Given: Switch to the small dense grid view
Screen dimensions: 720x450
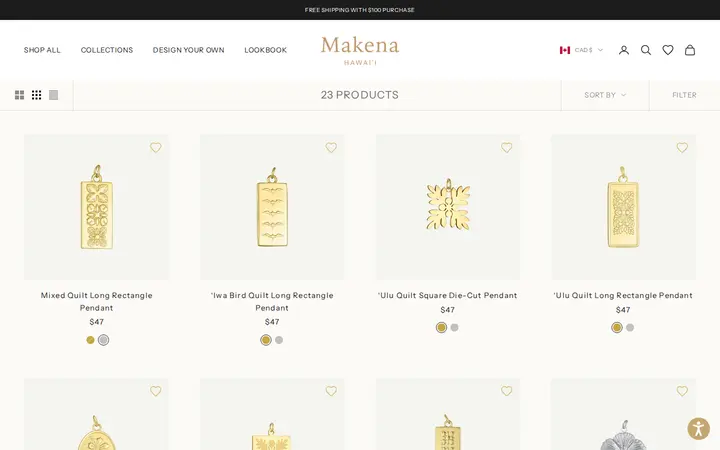Looking at the screenshot, I should pos(36,95).
